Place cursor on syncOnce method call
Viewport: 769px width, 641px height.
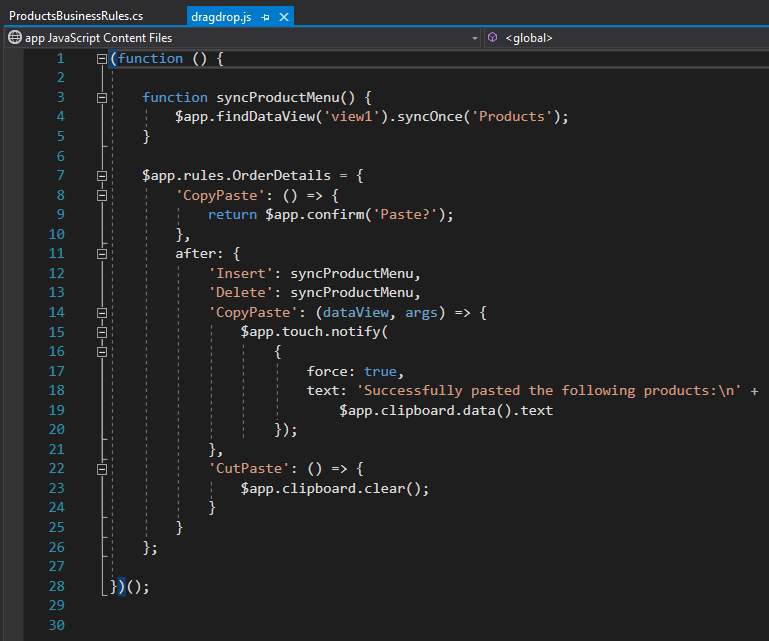pyautogui.click(x=432, y=117)
